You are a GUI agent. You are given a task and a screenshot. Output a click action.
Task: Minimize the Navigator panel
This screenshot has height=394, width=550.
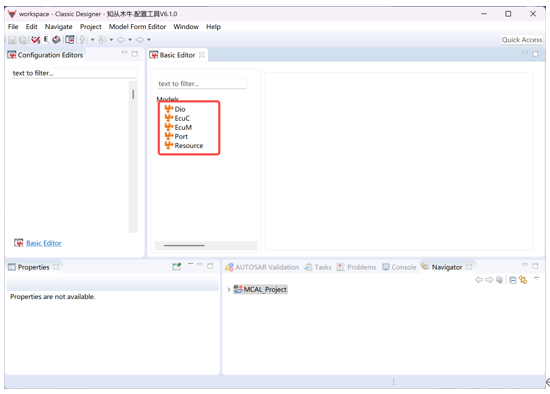[x=525, y=265]
